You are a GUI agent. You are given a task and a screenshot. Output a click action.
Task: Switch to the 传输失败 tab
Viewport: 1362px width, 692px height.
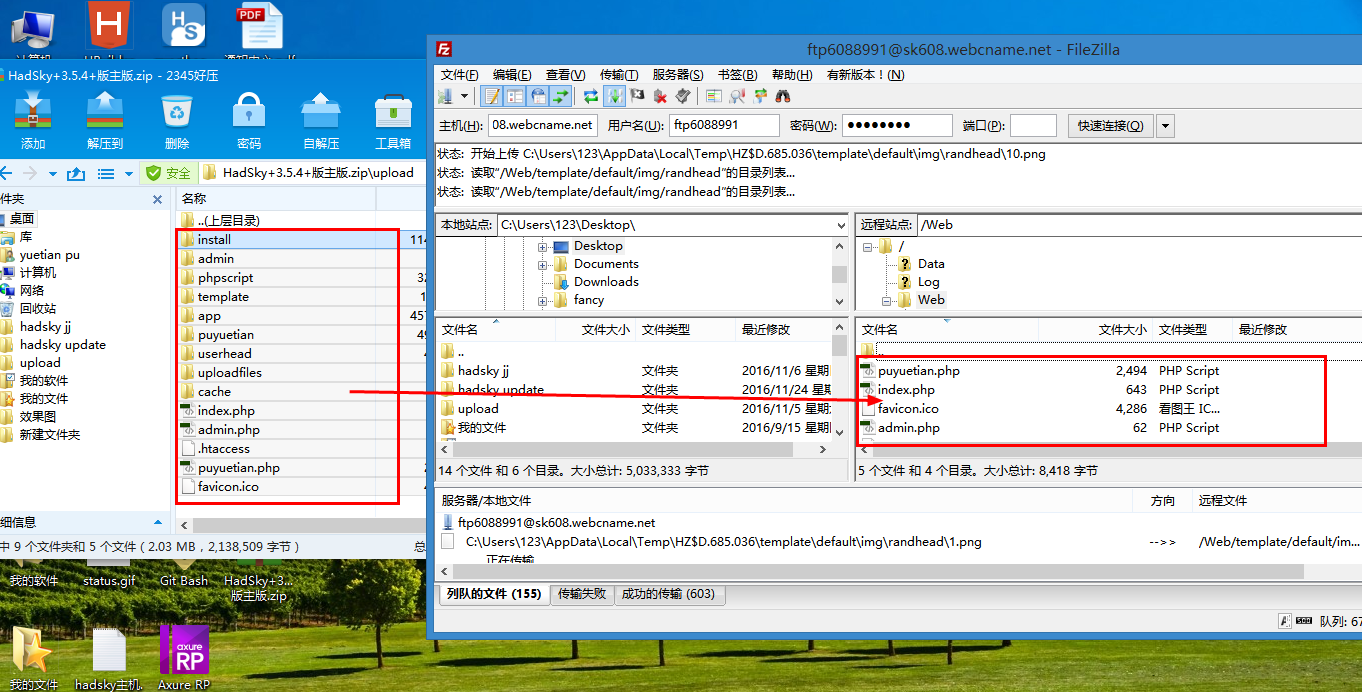click(582, 594)
